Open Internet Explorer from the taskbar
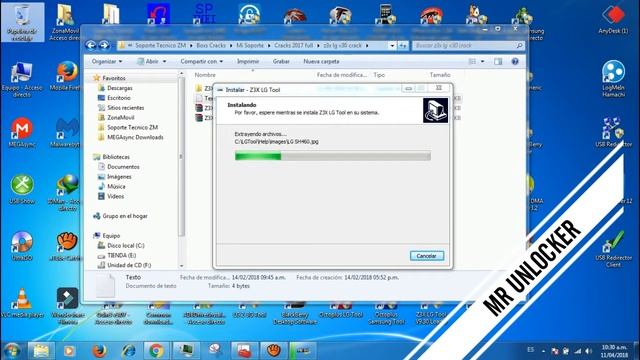This screenshot has height=360, width=640. (x=129, y=351)
